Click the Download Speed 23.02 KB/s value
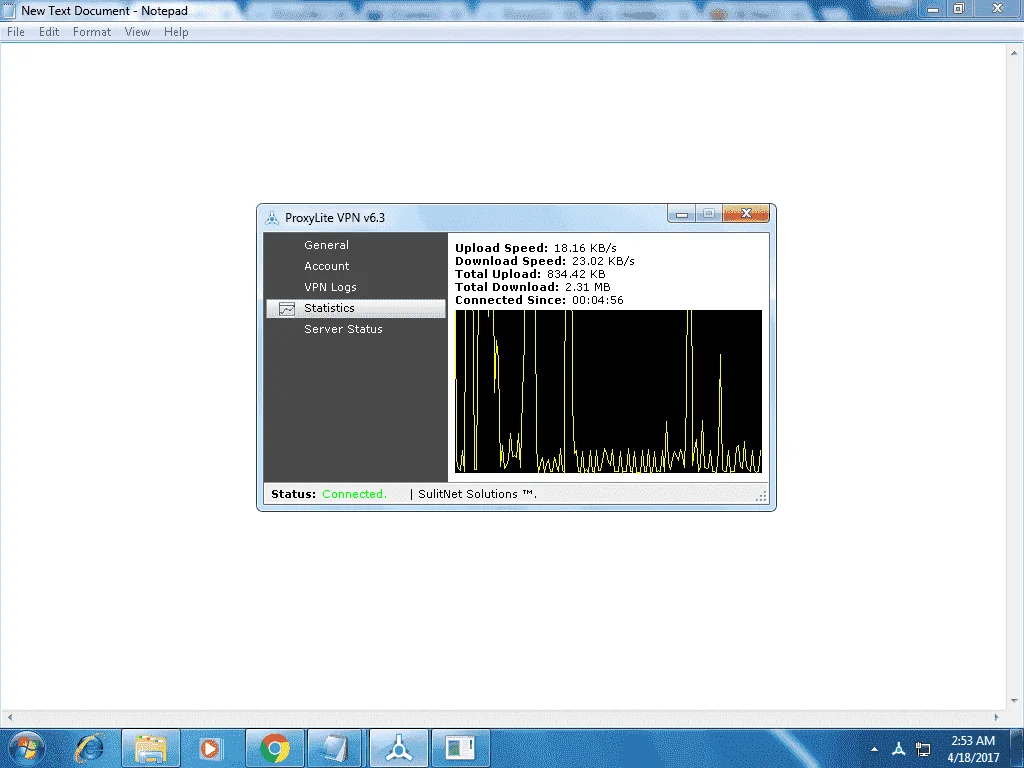 [603, 261]
